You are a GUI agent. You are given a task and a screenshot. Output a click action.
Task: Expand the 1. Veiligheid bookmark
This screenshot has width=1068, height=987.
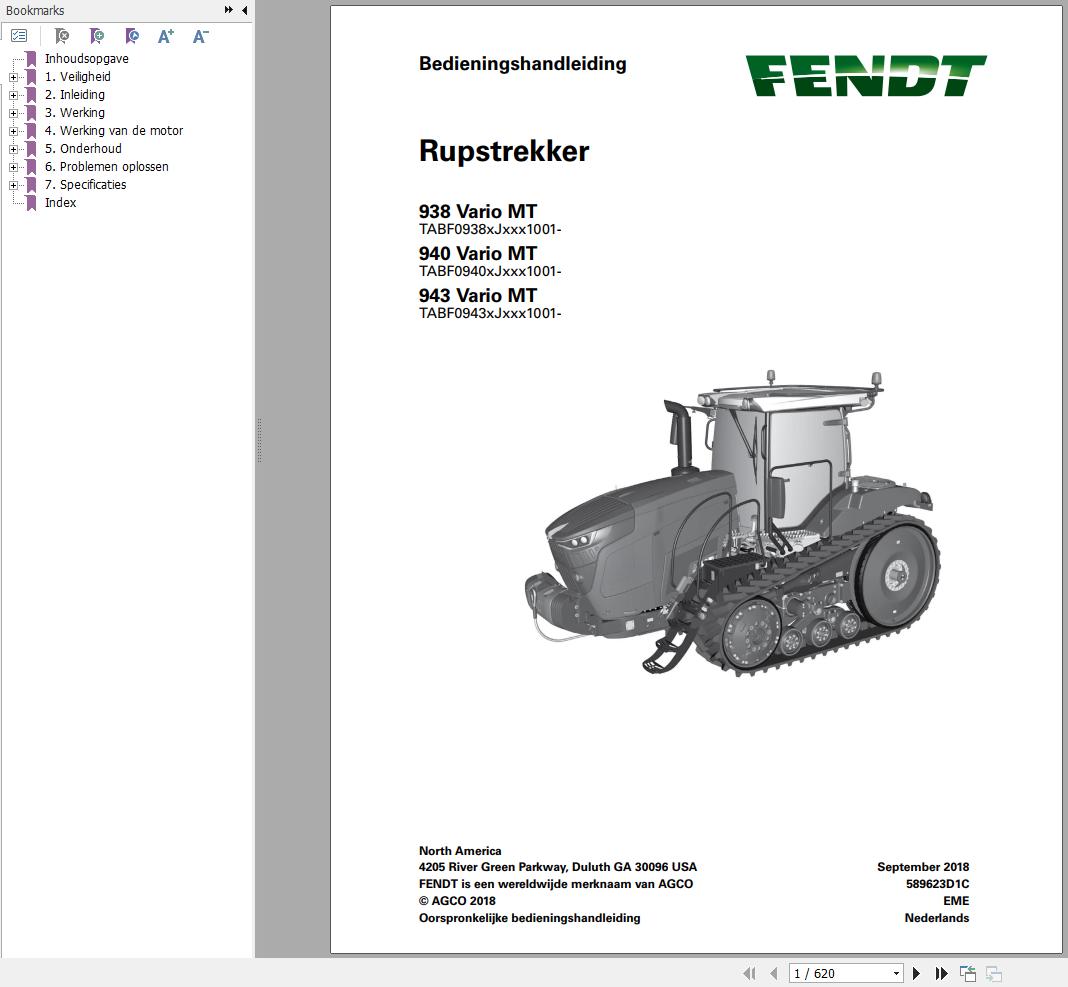tap(14, 77)
